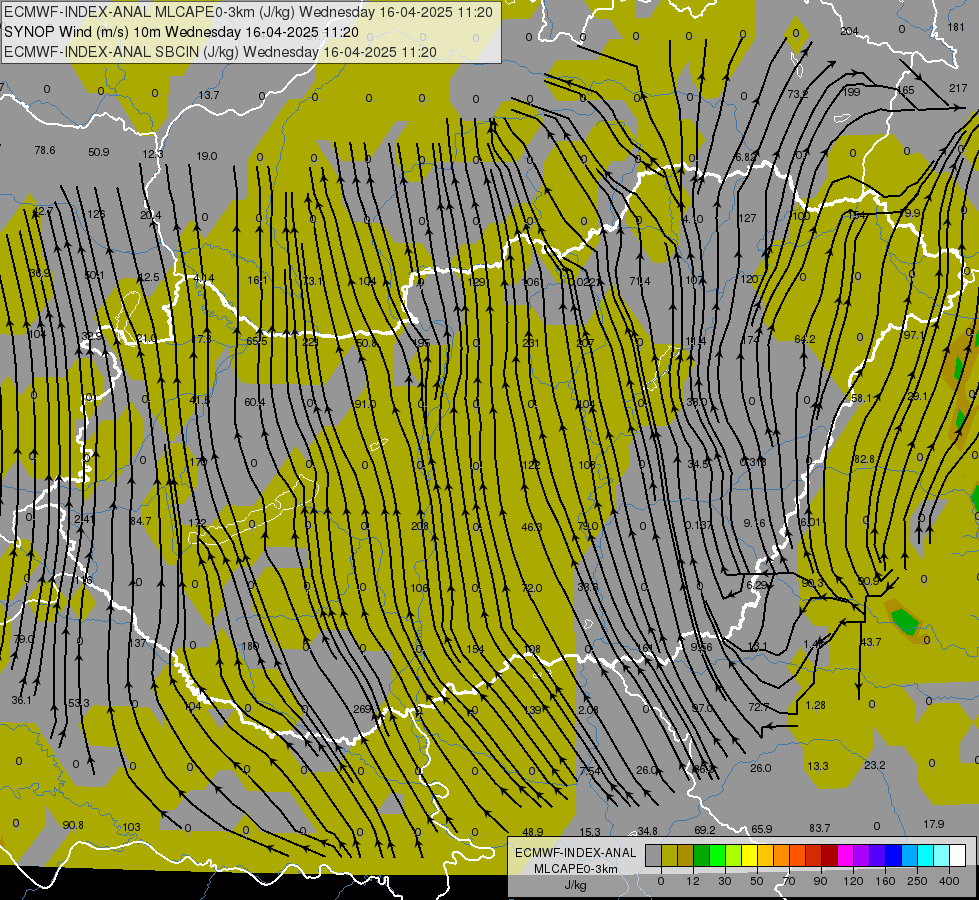Click the map value 204
Screen dimensions: 979x900
(x=850, y=31)
